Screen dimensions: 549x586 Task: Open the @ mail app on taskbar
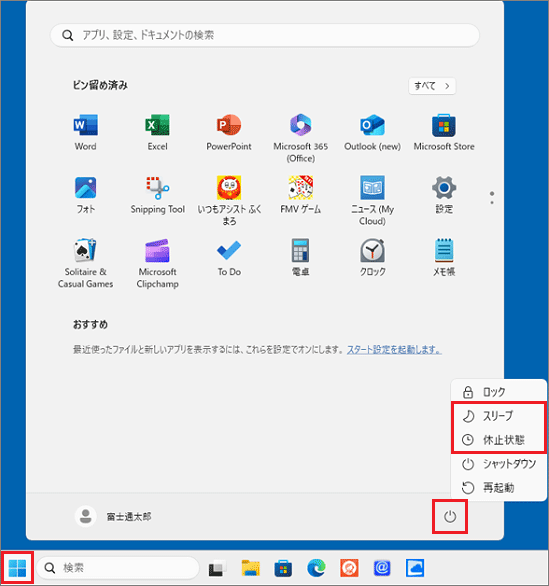tap(382, 568)
